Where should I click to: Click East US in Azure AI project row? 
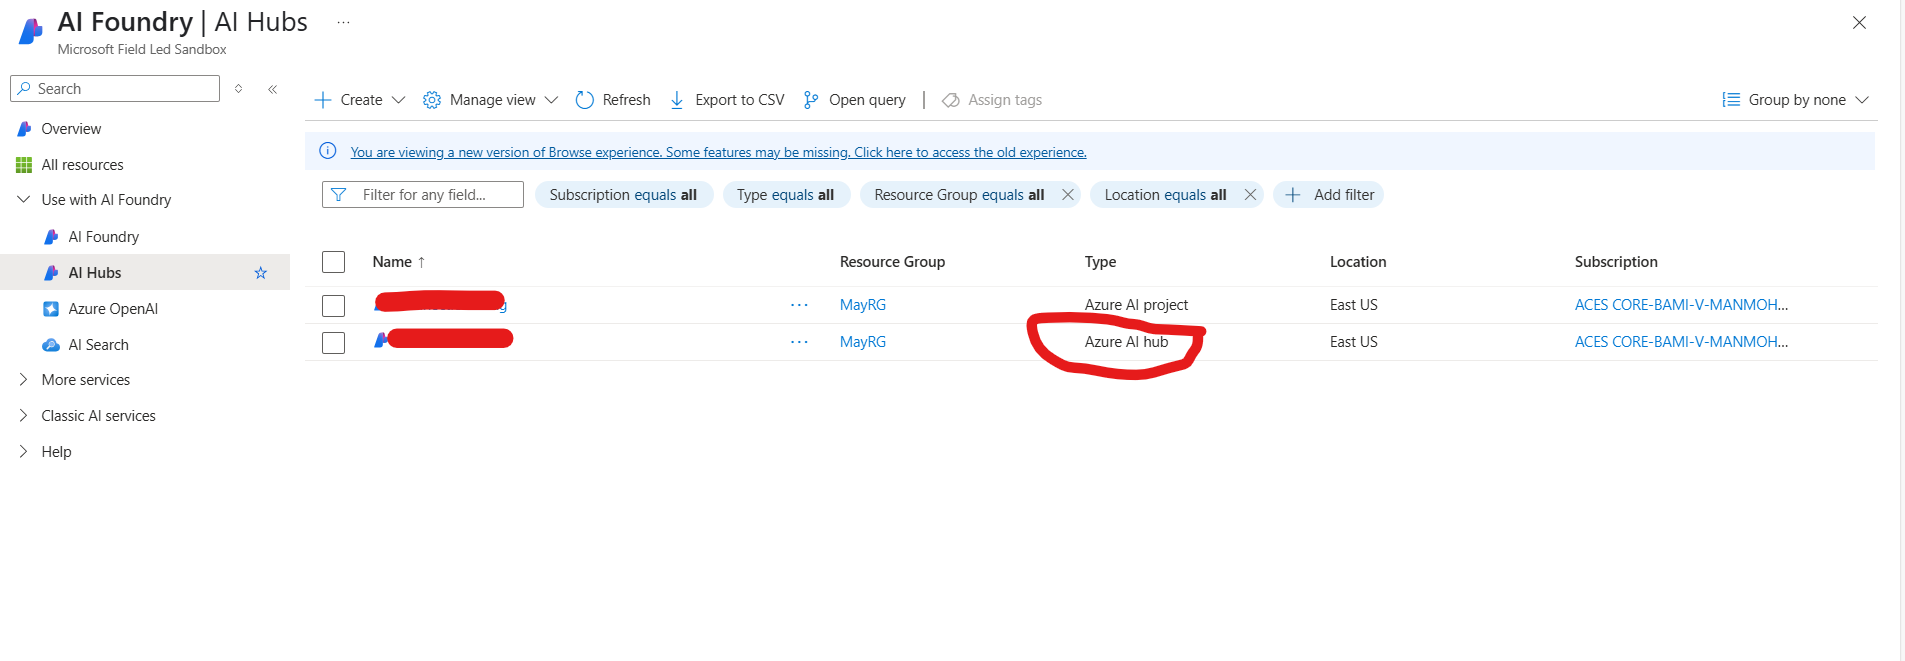pos(1354,305)
